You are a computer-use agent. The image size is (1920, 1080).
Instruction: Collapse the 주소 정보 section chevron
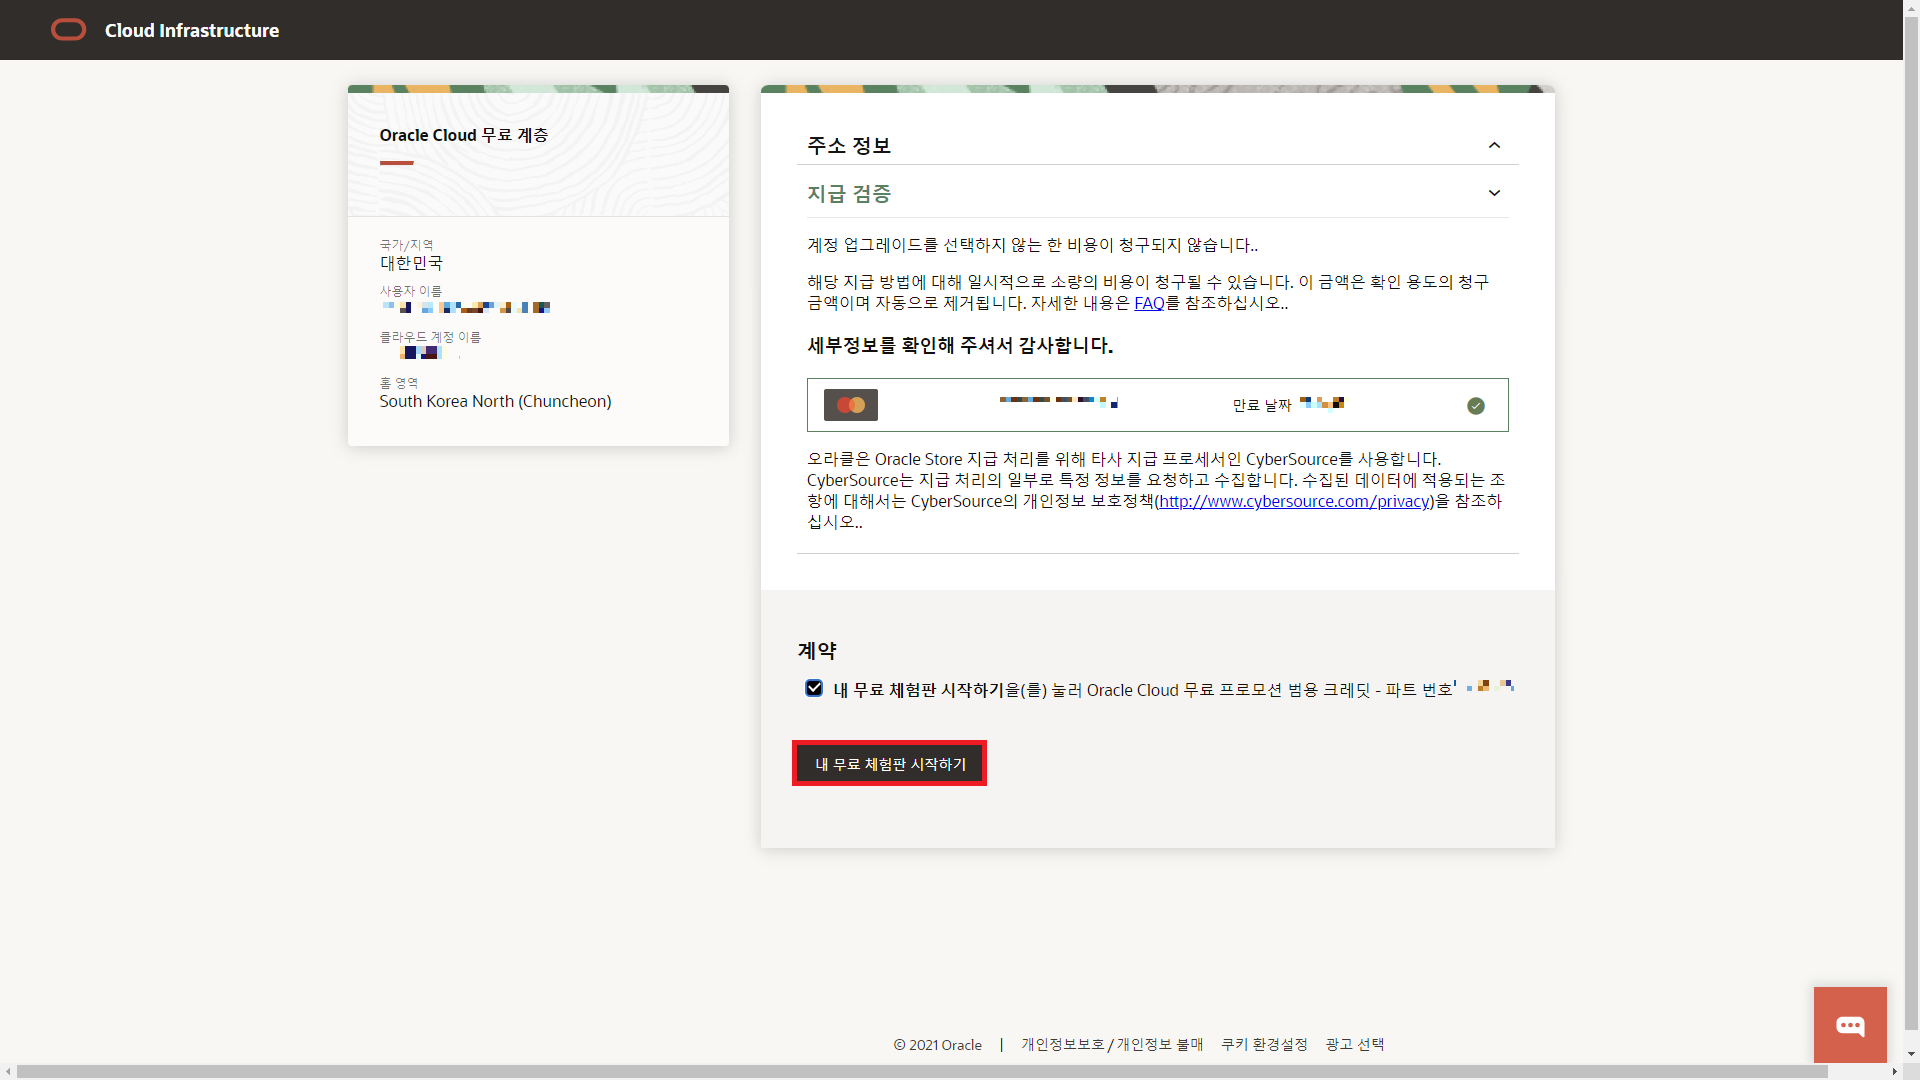pyautogui.click(x=1494, y=146)
